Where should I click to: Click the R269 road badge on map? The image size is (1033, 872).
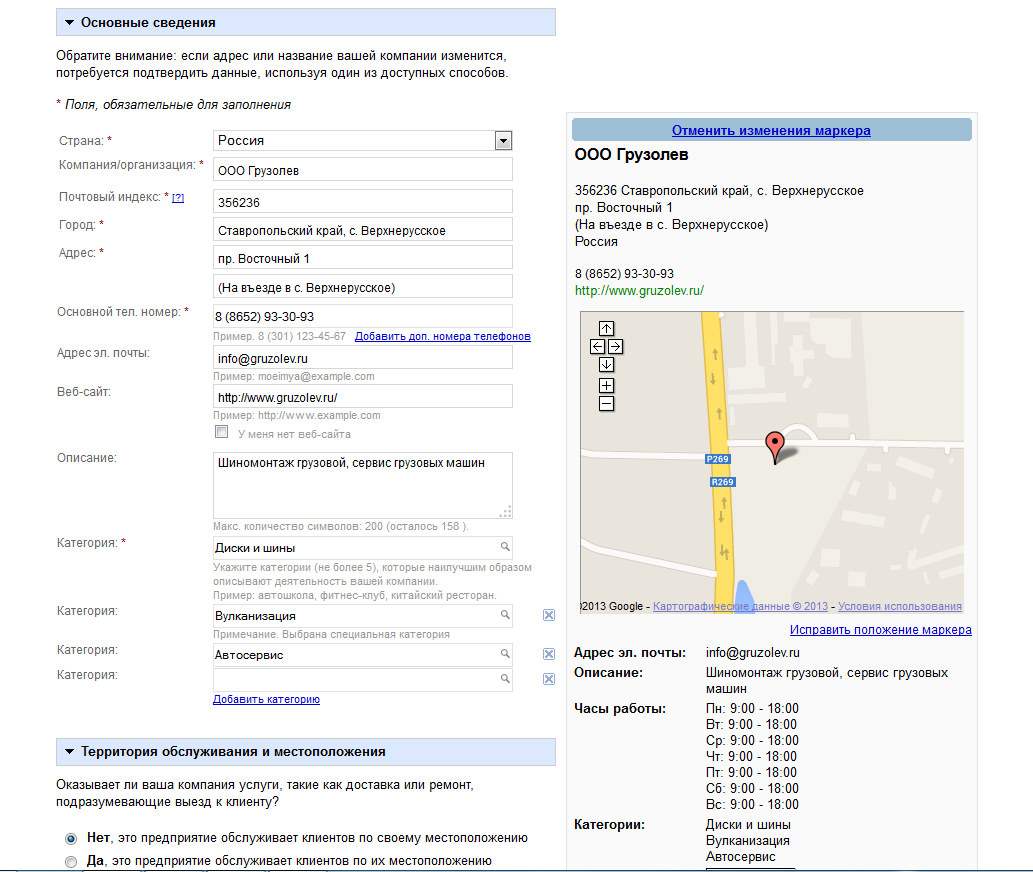(723, 482)
